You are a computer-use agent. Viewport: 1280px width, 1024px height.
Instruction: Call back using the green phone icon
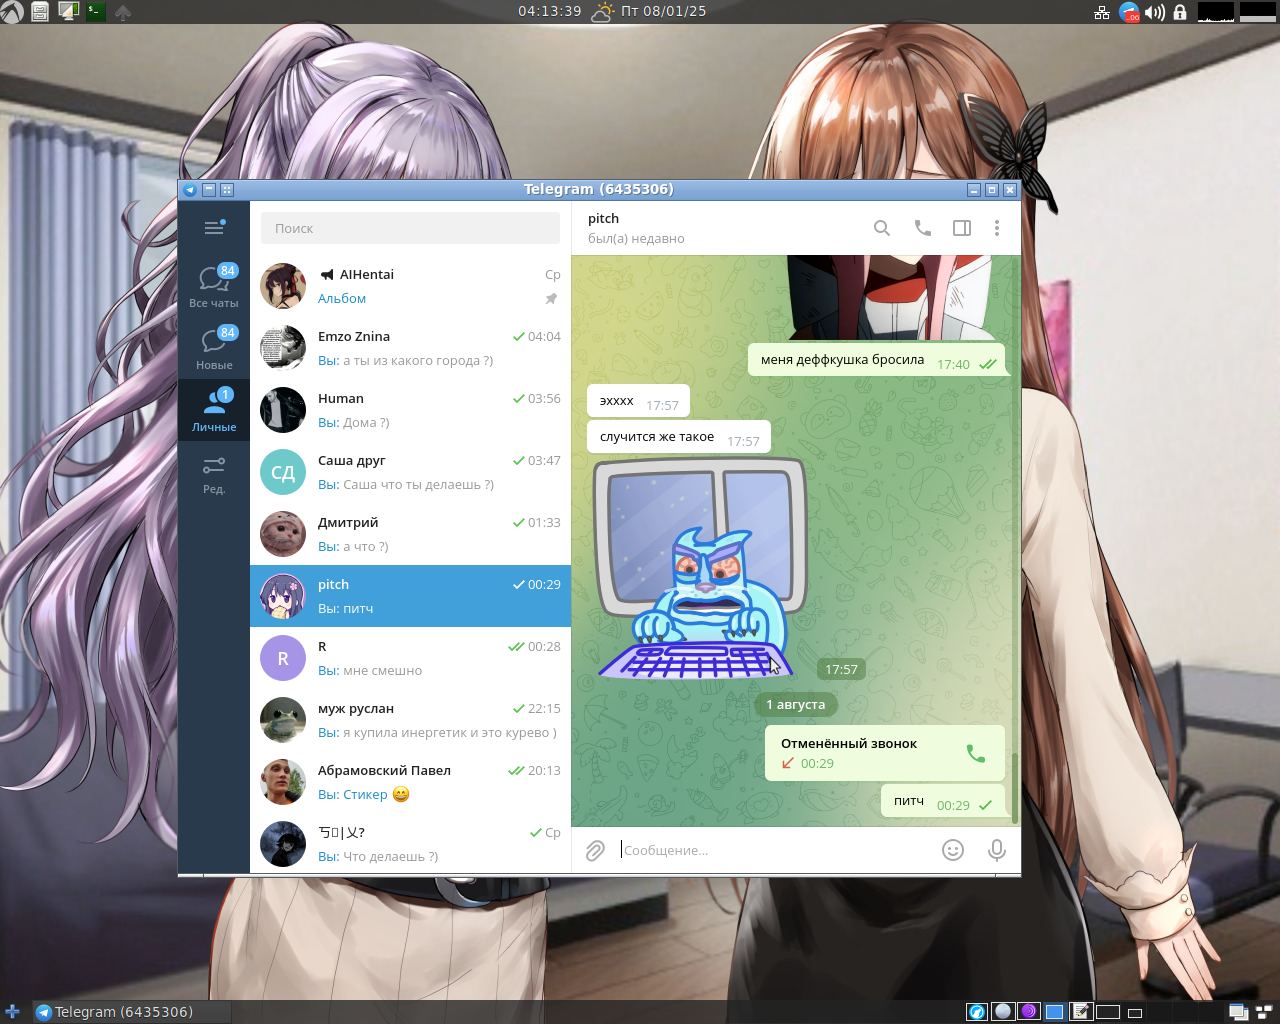coord(976,753)
